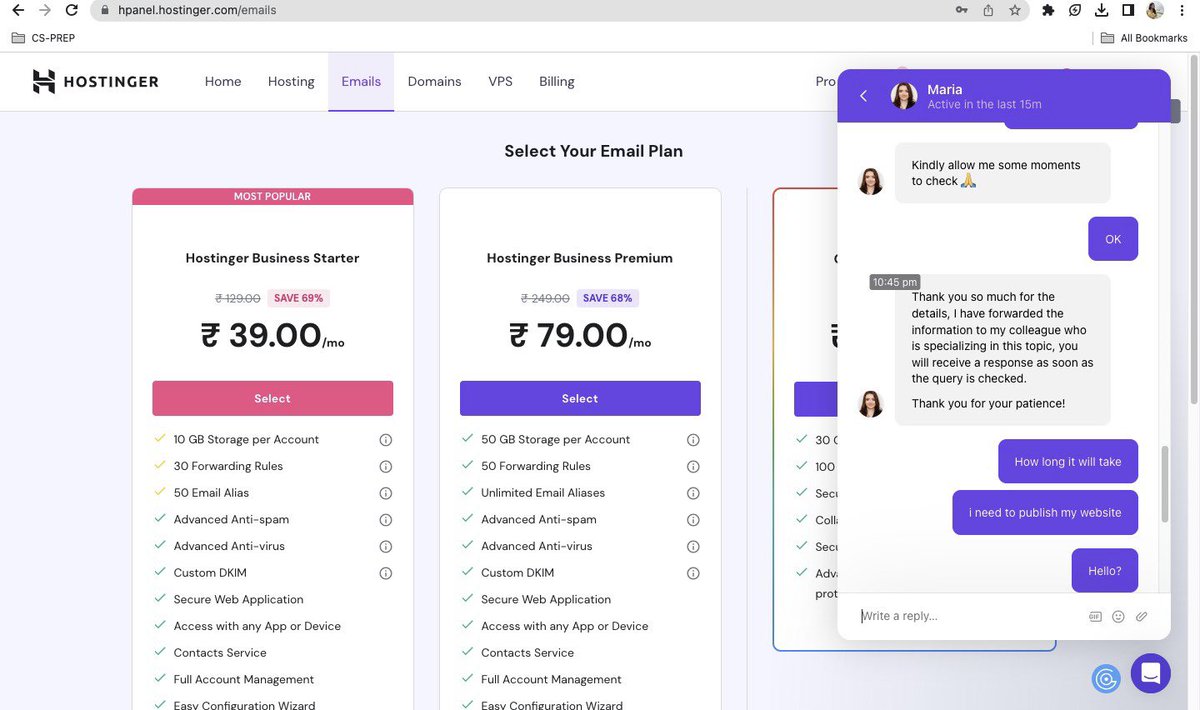Click the browser back arrow
This screenshot has width=1200, height=710.
pos(18,10)
